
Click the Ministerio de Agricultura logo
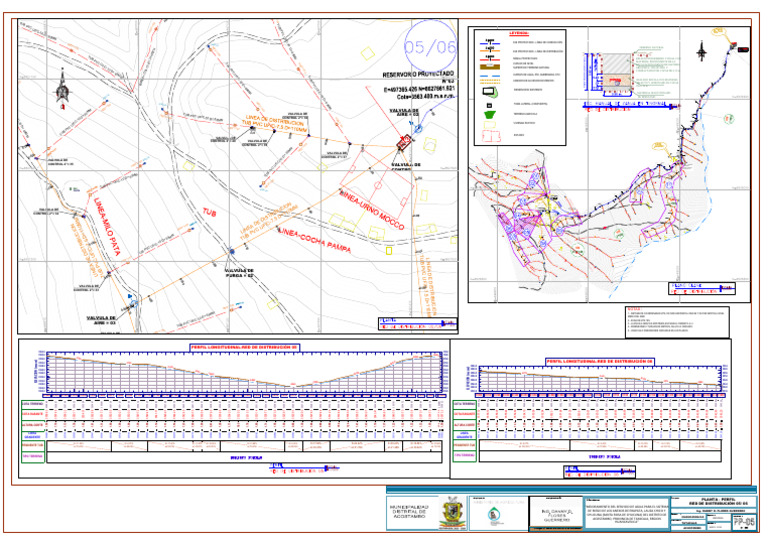494,515
